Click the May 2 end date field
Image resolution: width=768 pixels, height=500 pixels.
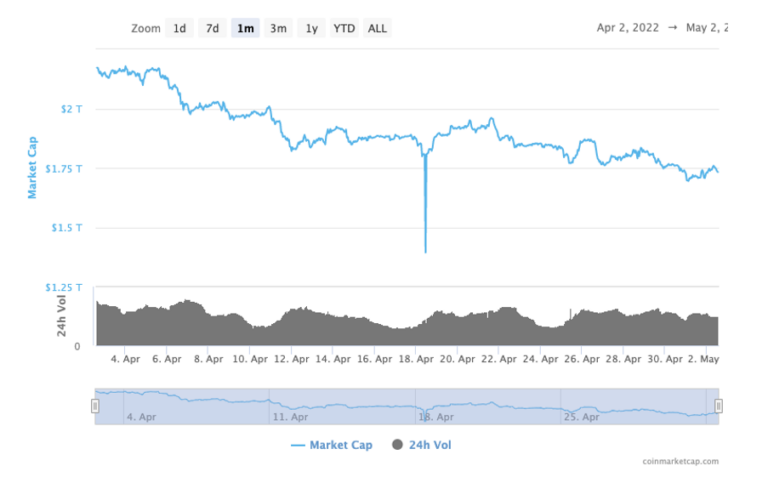(705, 28)
